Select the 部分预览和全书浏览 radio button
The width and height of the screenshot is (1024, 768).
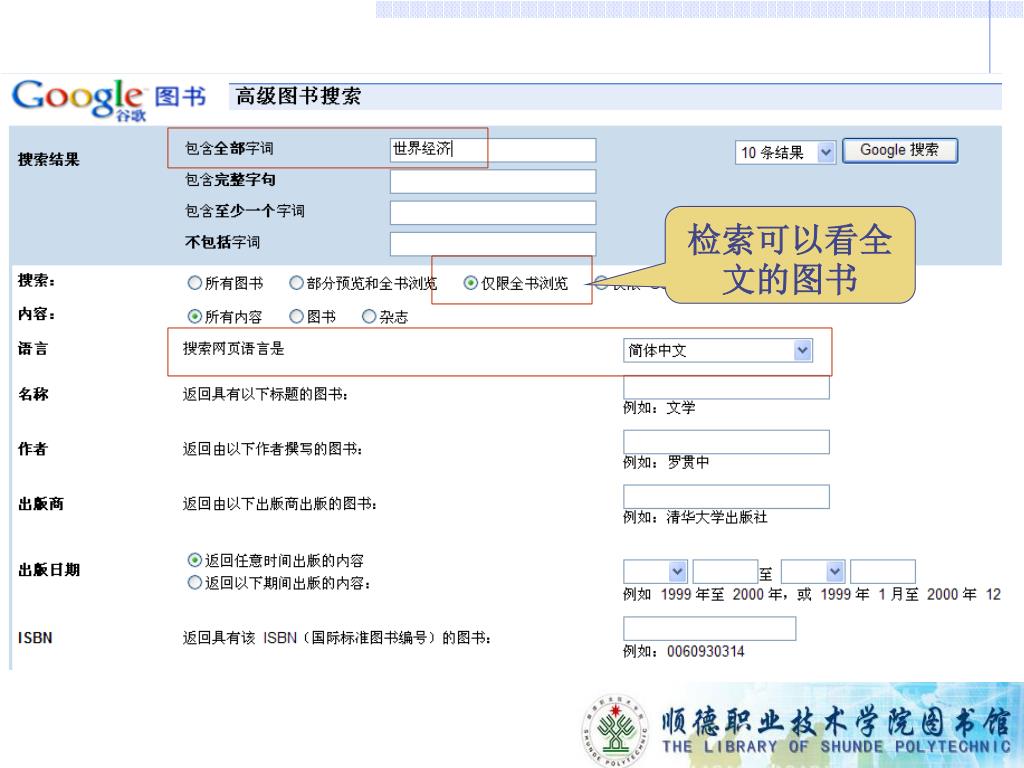296,283
